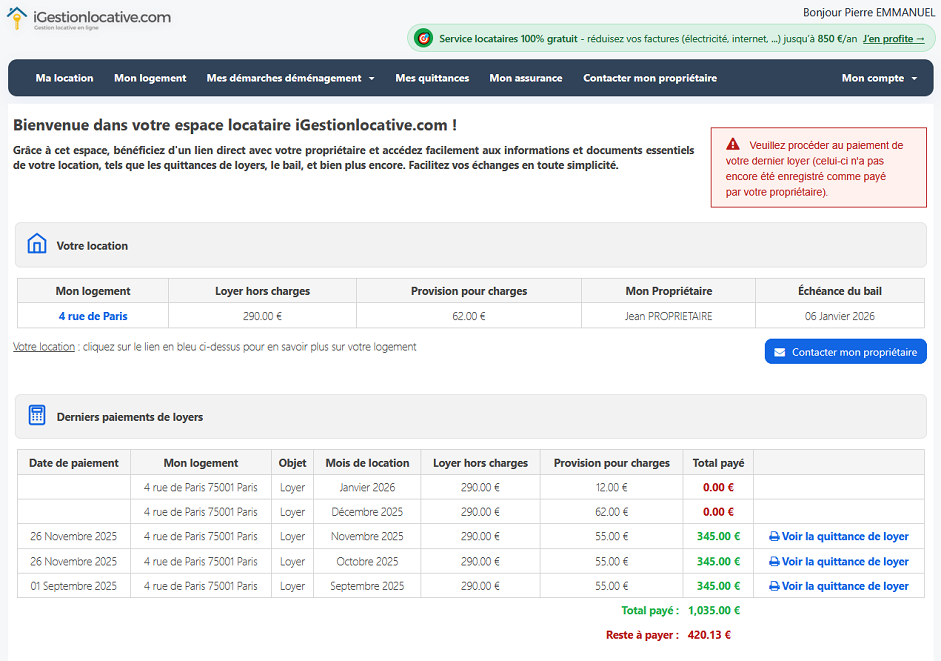The height and width of the screenshot is (661, 941).
Task: Click the Décembre 2025 month cell
Action: coord(367,512)
